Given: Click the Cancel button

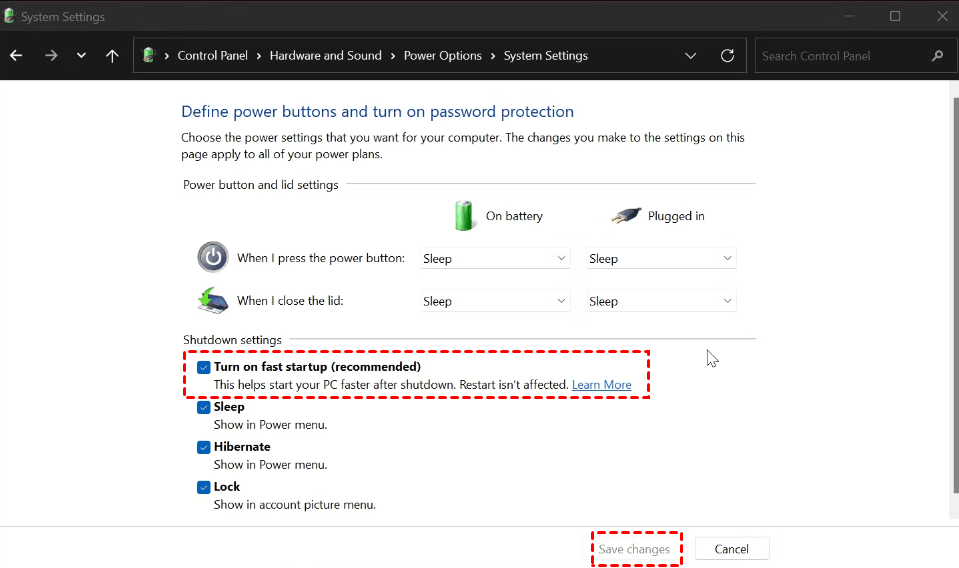Looking at the screenshot, I should pyautogui.click(x=731, y=549).
